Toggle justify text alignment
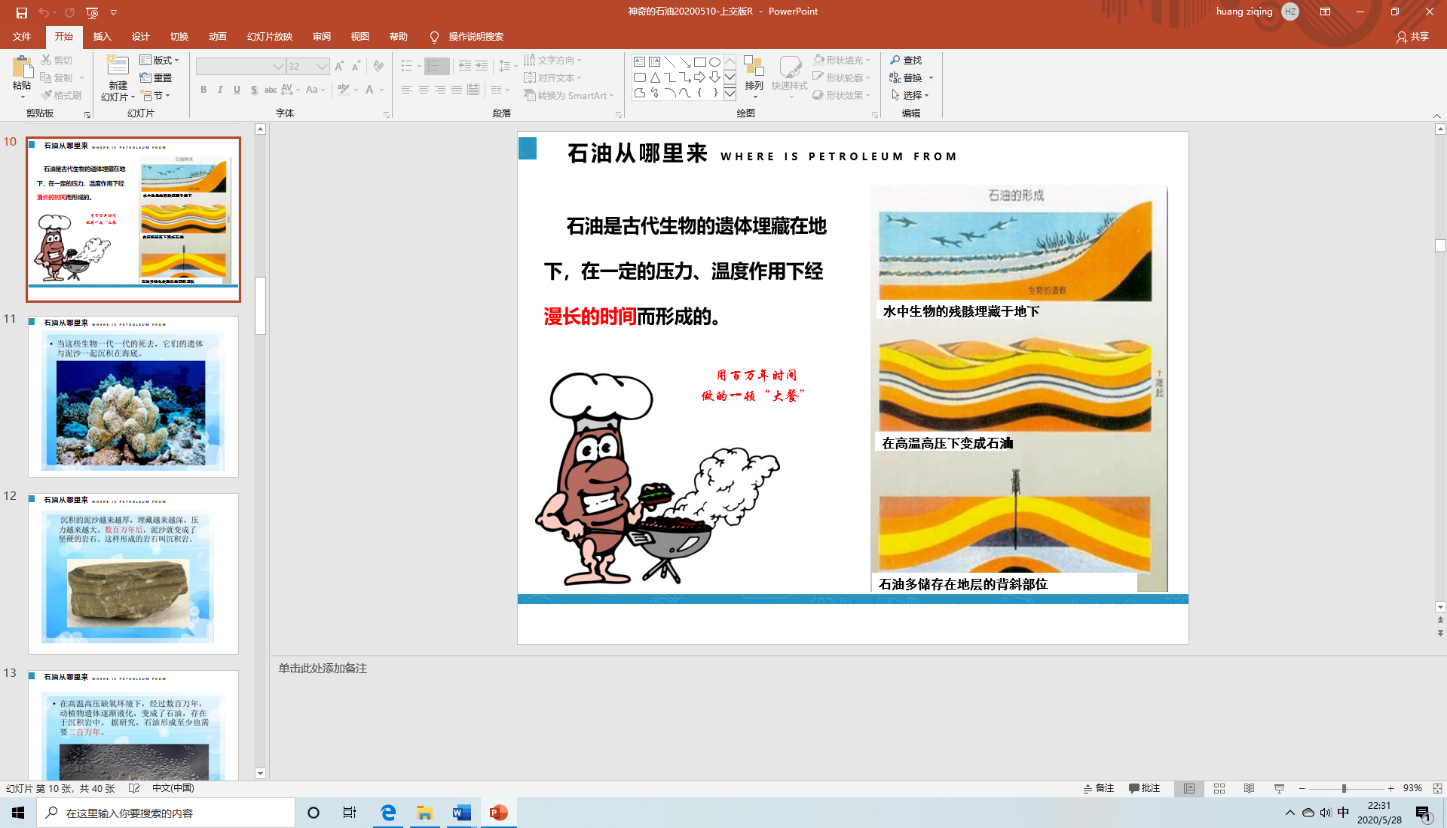 click(458, 90)
